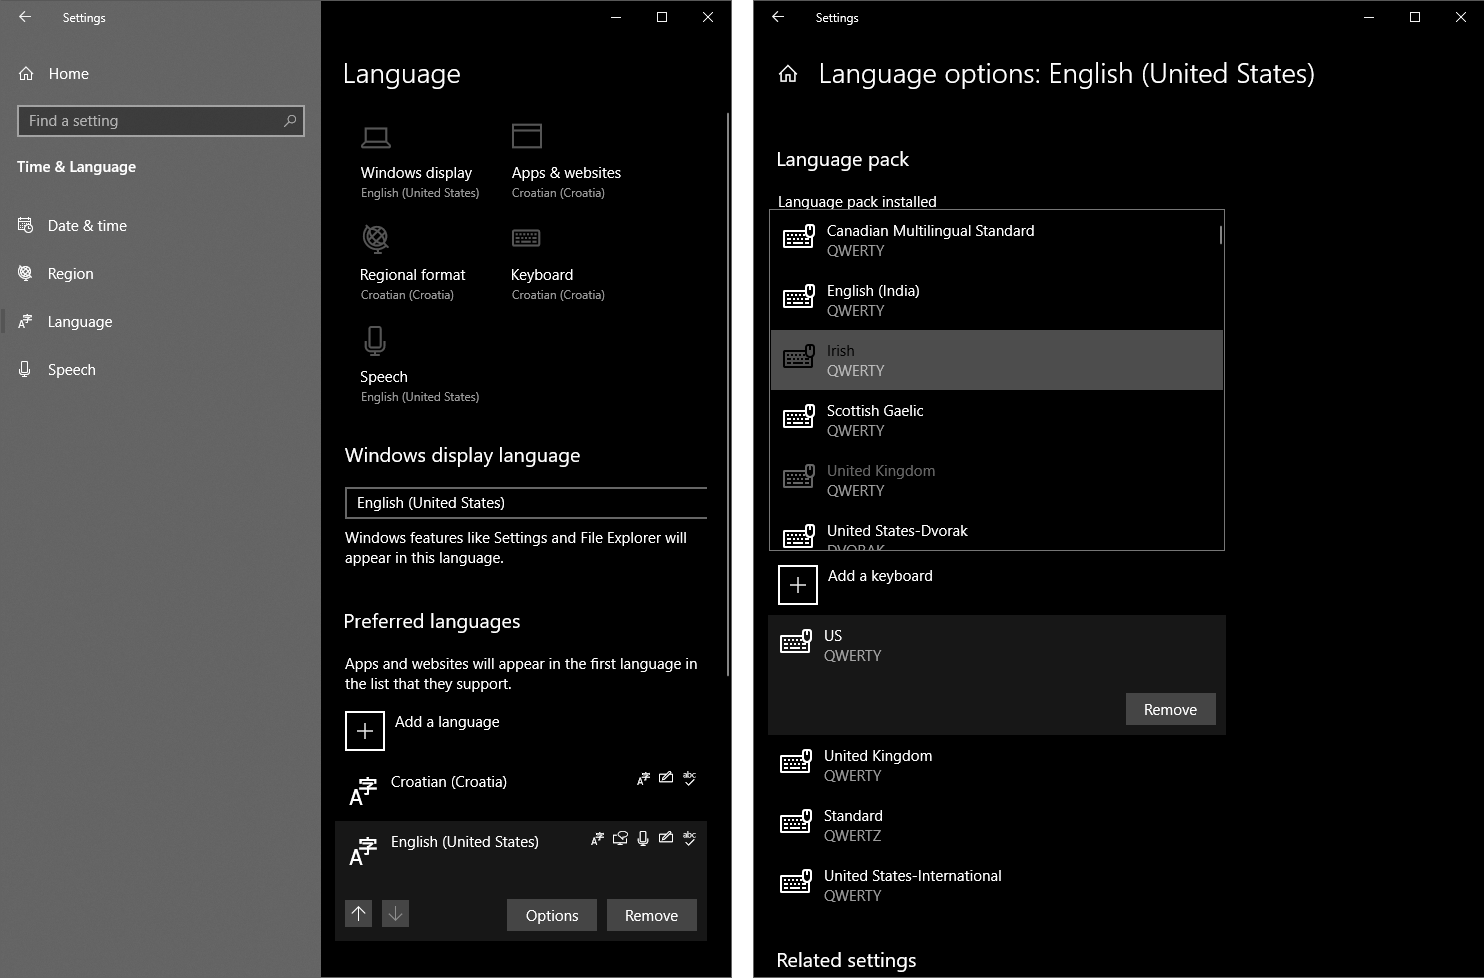Choose Scottish Gaelic keyboard from list
The height and width of the screenshot is (978, 1484).
[996, 420]
